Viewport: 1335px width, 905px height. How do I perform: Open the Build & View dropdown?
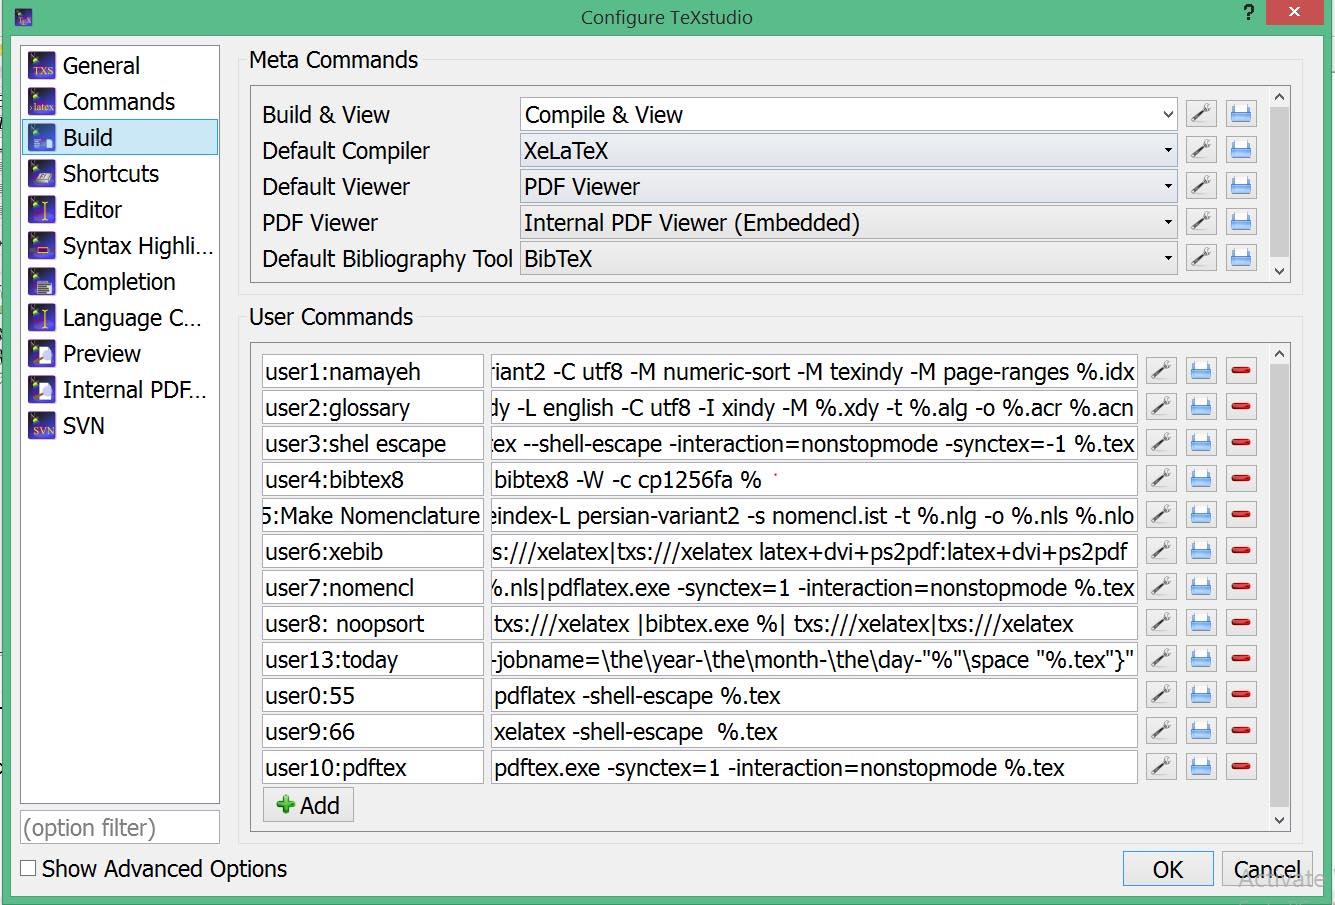(849, 114)
